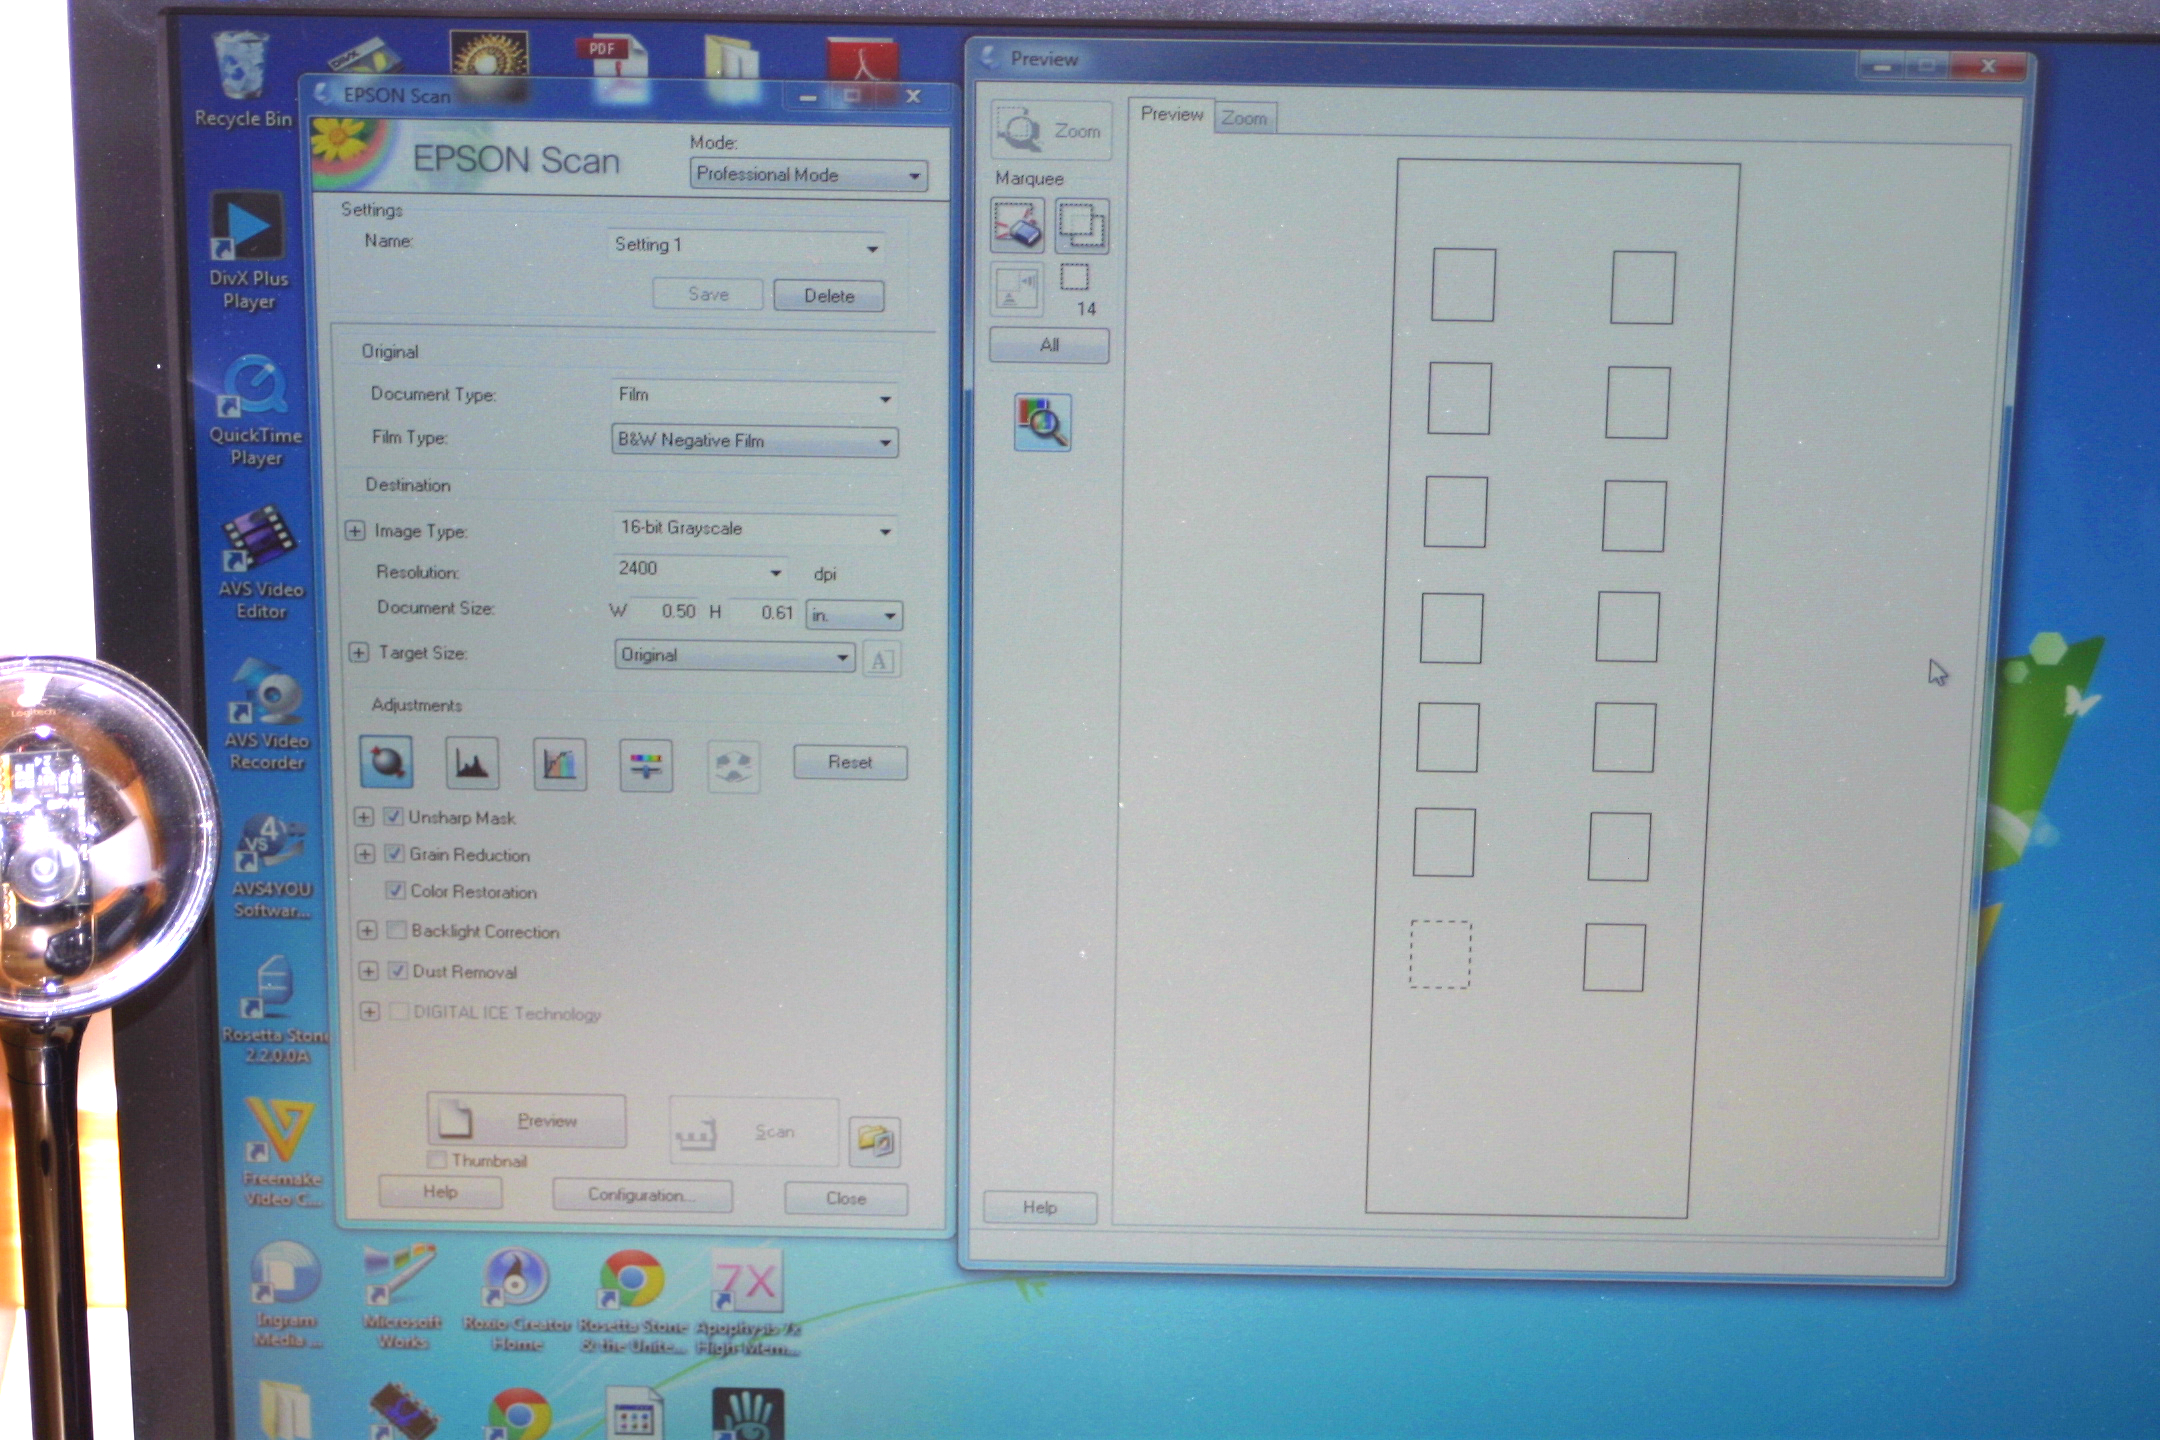Expand the Grain Reduction options
This screenshot has height=1440, width=2160.
[365, 854]
